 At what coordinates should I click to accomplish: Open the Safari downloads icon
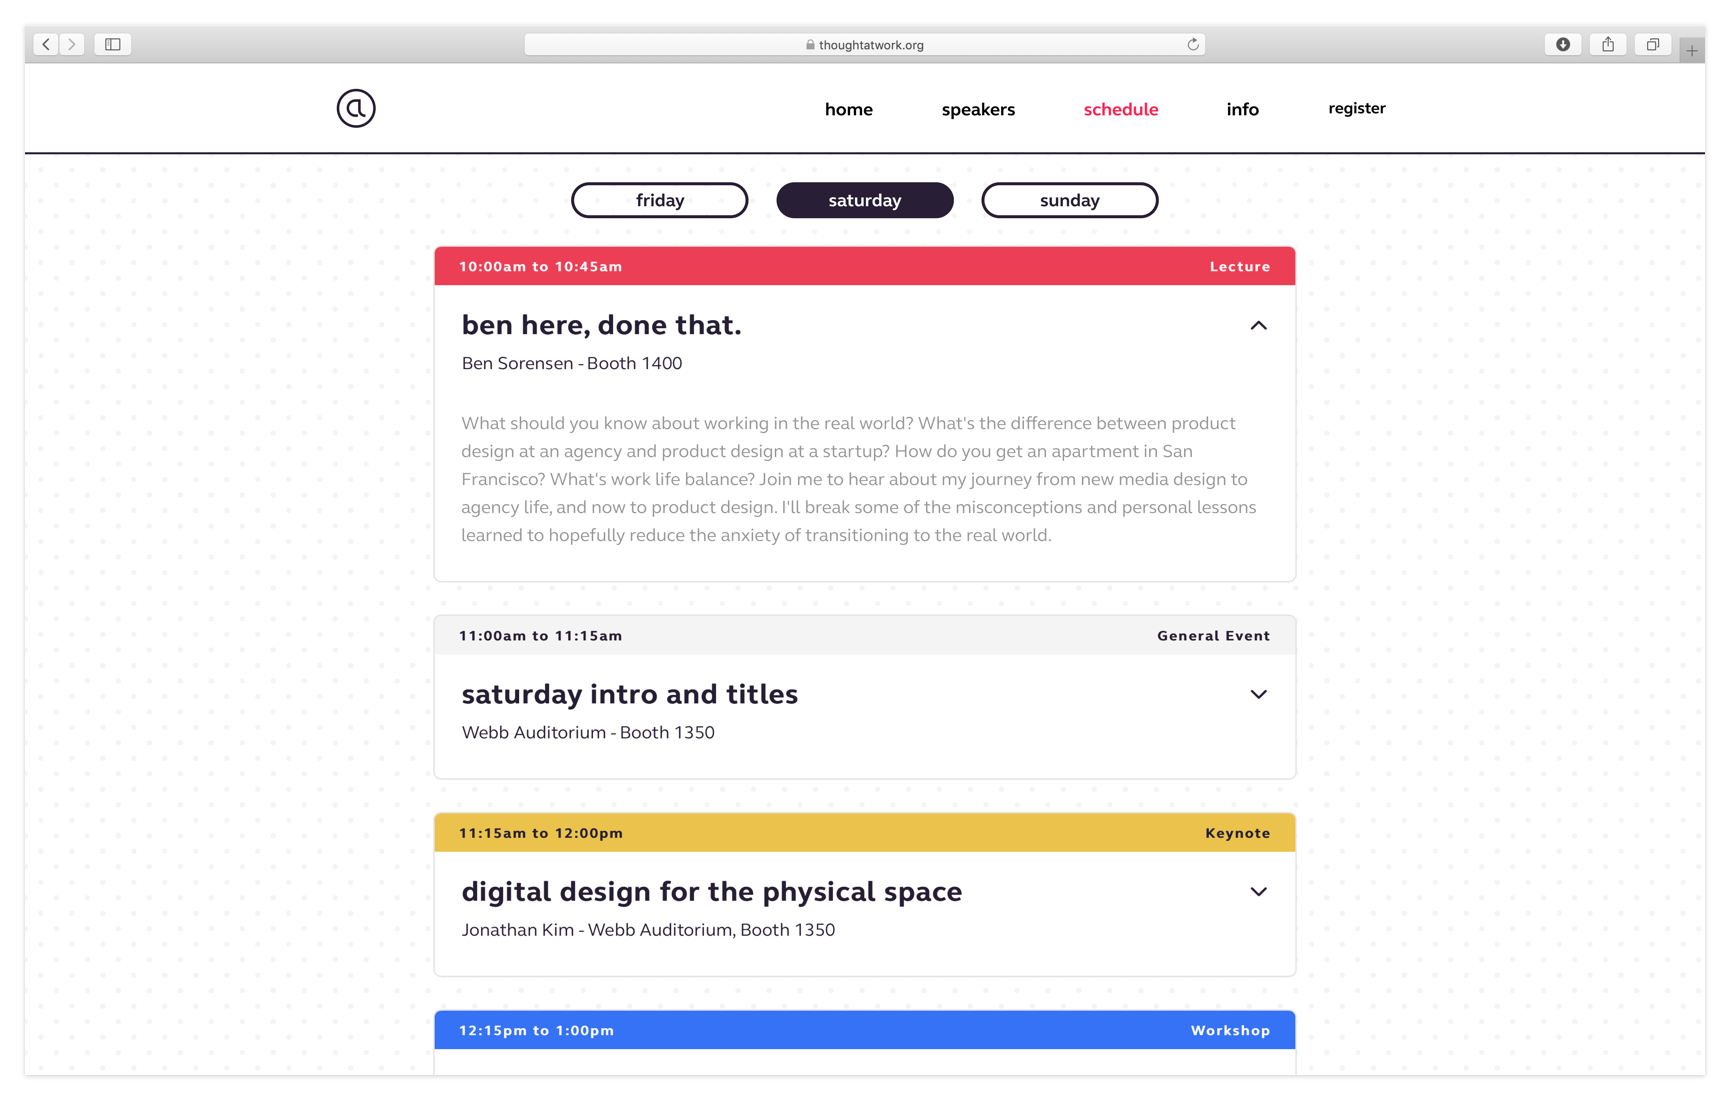(1563, 44)
